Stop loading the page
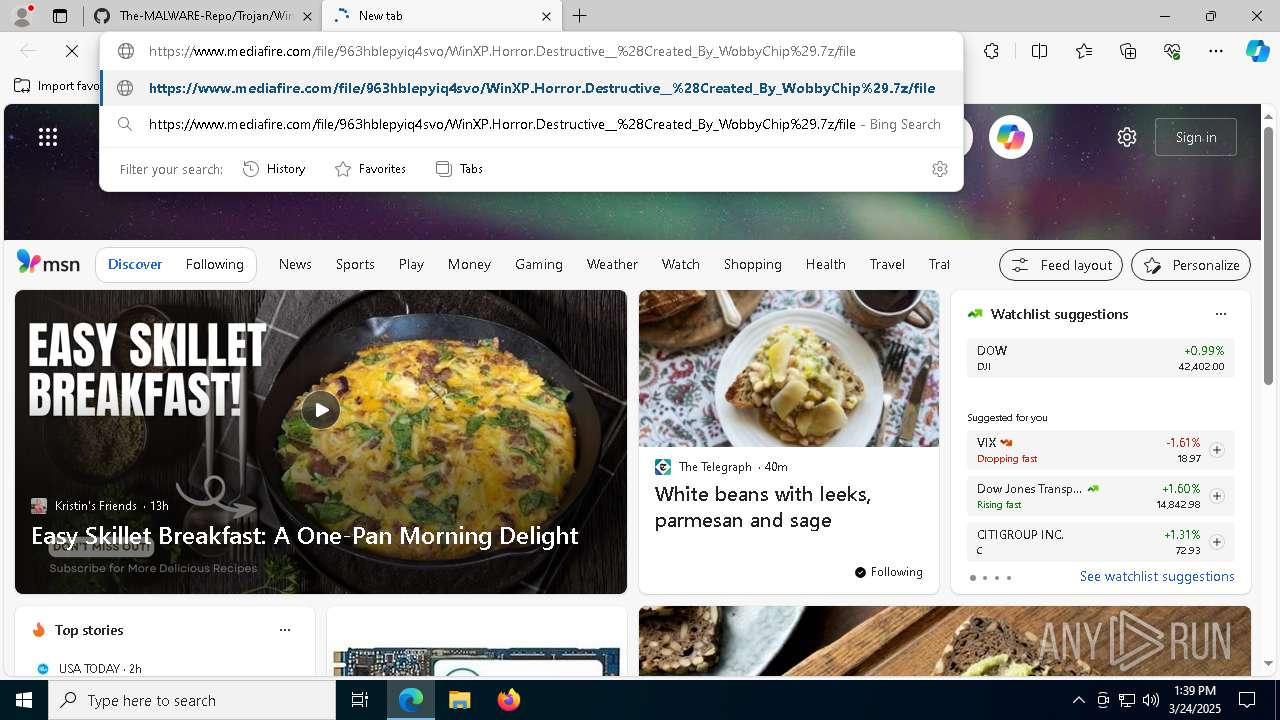1280x720 pixels. (72, 51)
